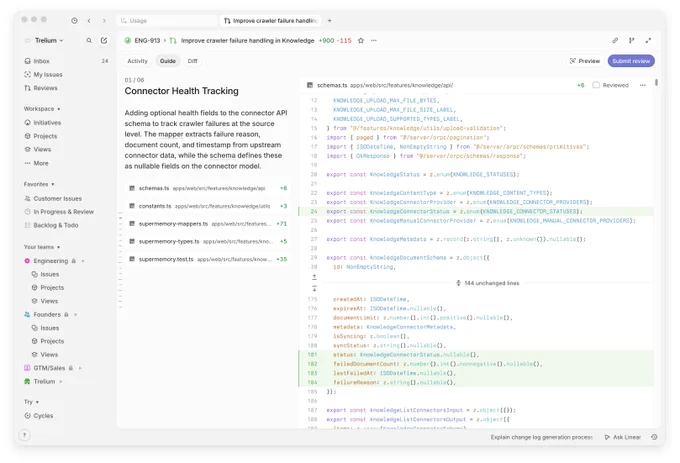
Task: Collapse the Try section
Action: pos(31,402)
